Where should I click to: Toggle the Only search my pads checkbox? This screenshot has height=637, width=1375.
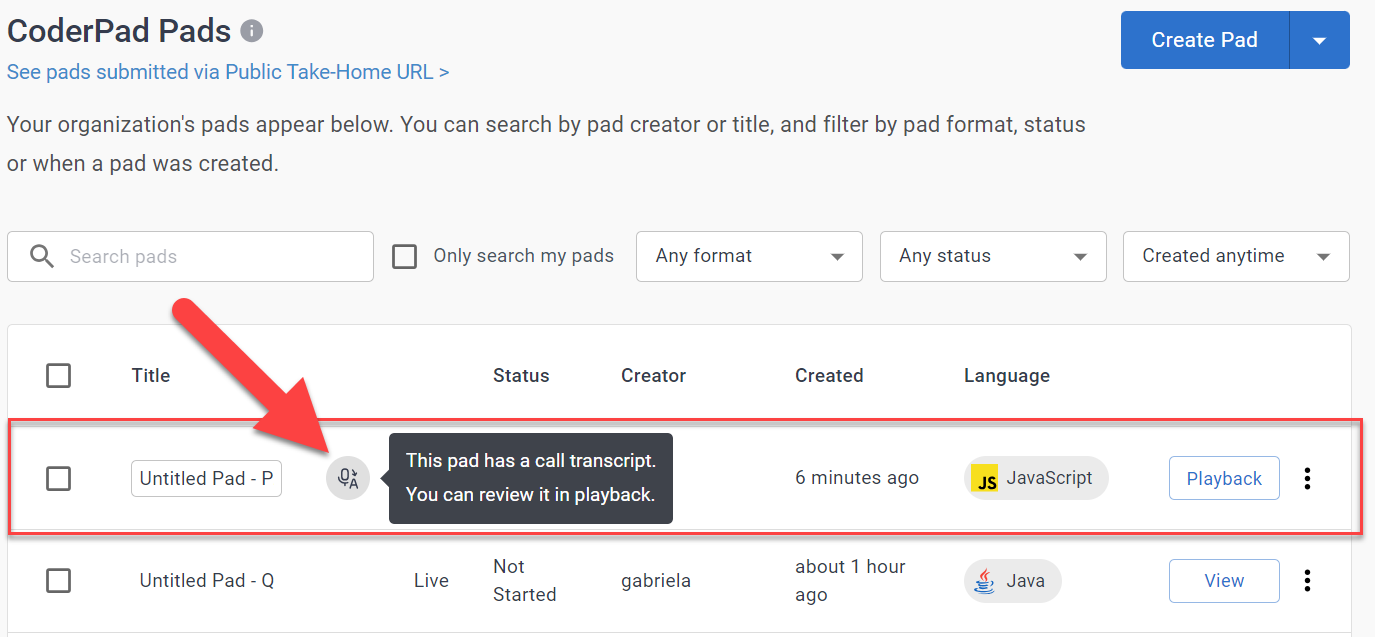[x=405, y=257]
